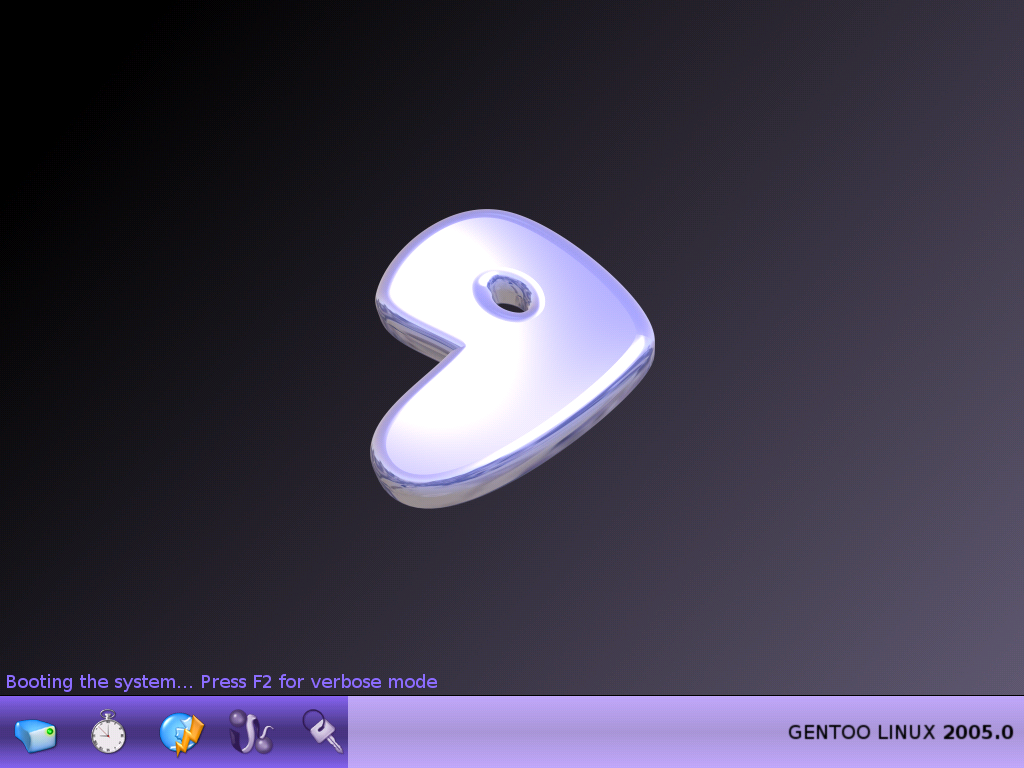Click the stopwatch clock icon
Screen dimensions: 1024x768
tap(108, 731)
